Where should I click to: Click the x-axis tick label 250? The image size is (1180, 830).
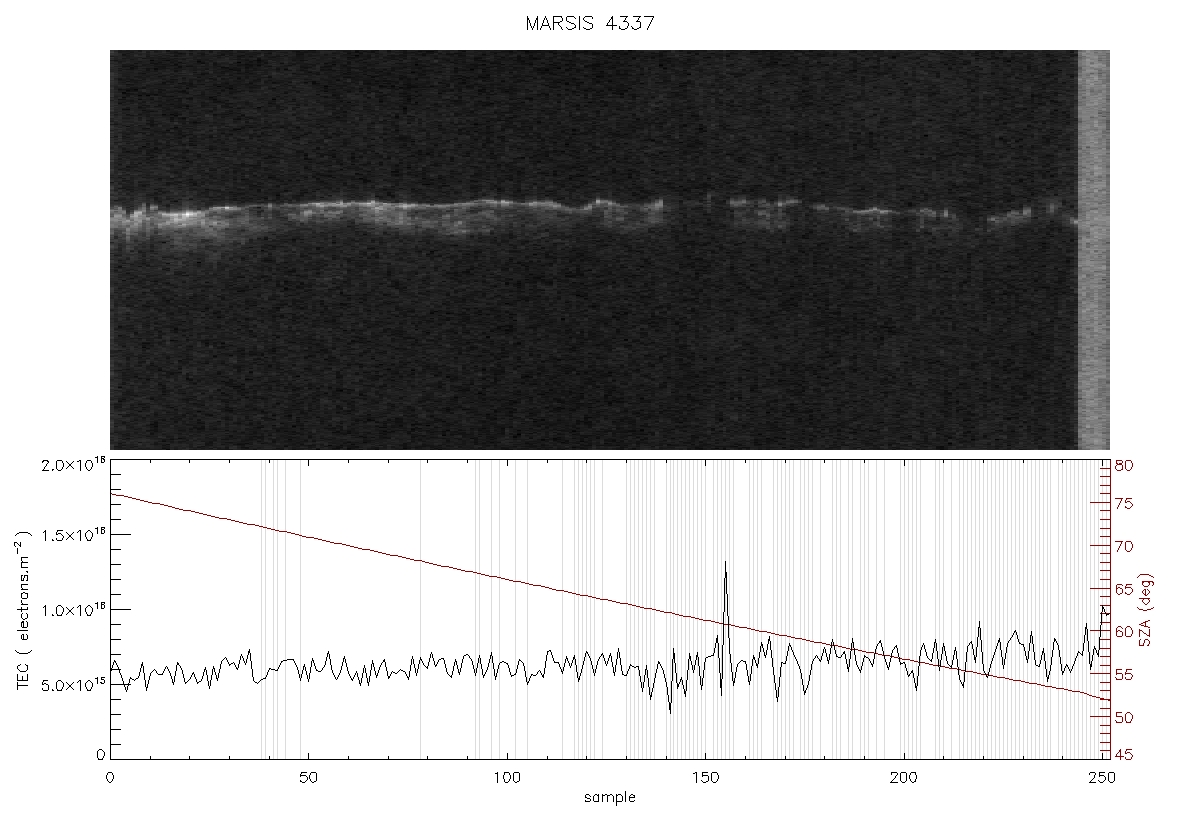coord(1102,777)
